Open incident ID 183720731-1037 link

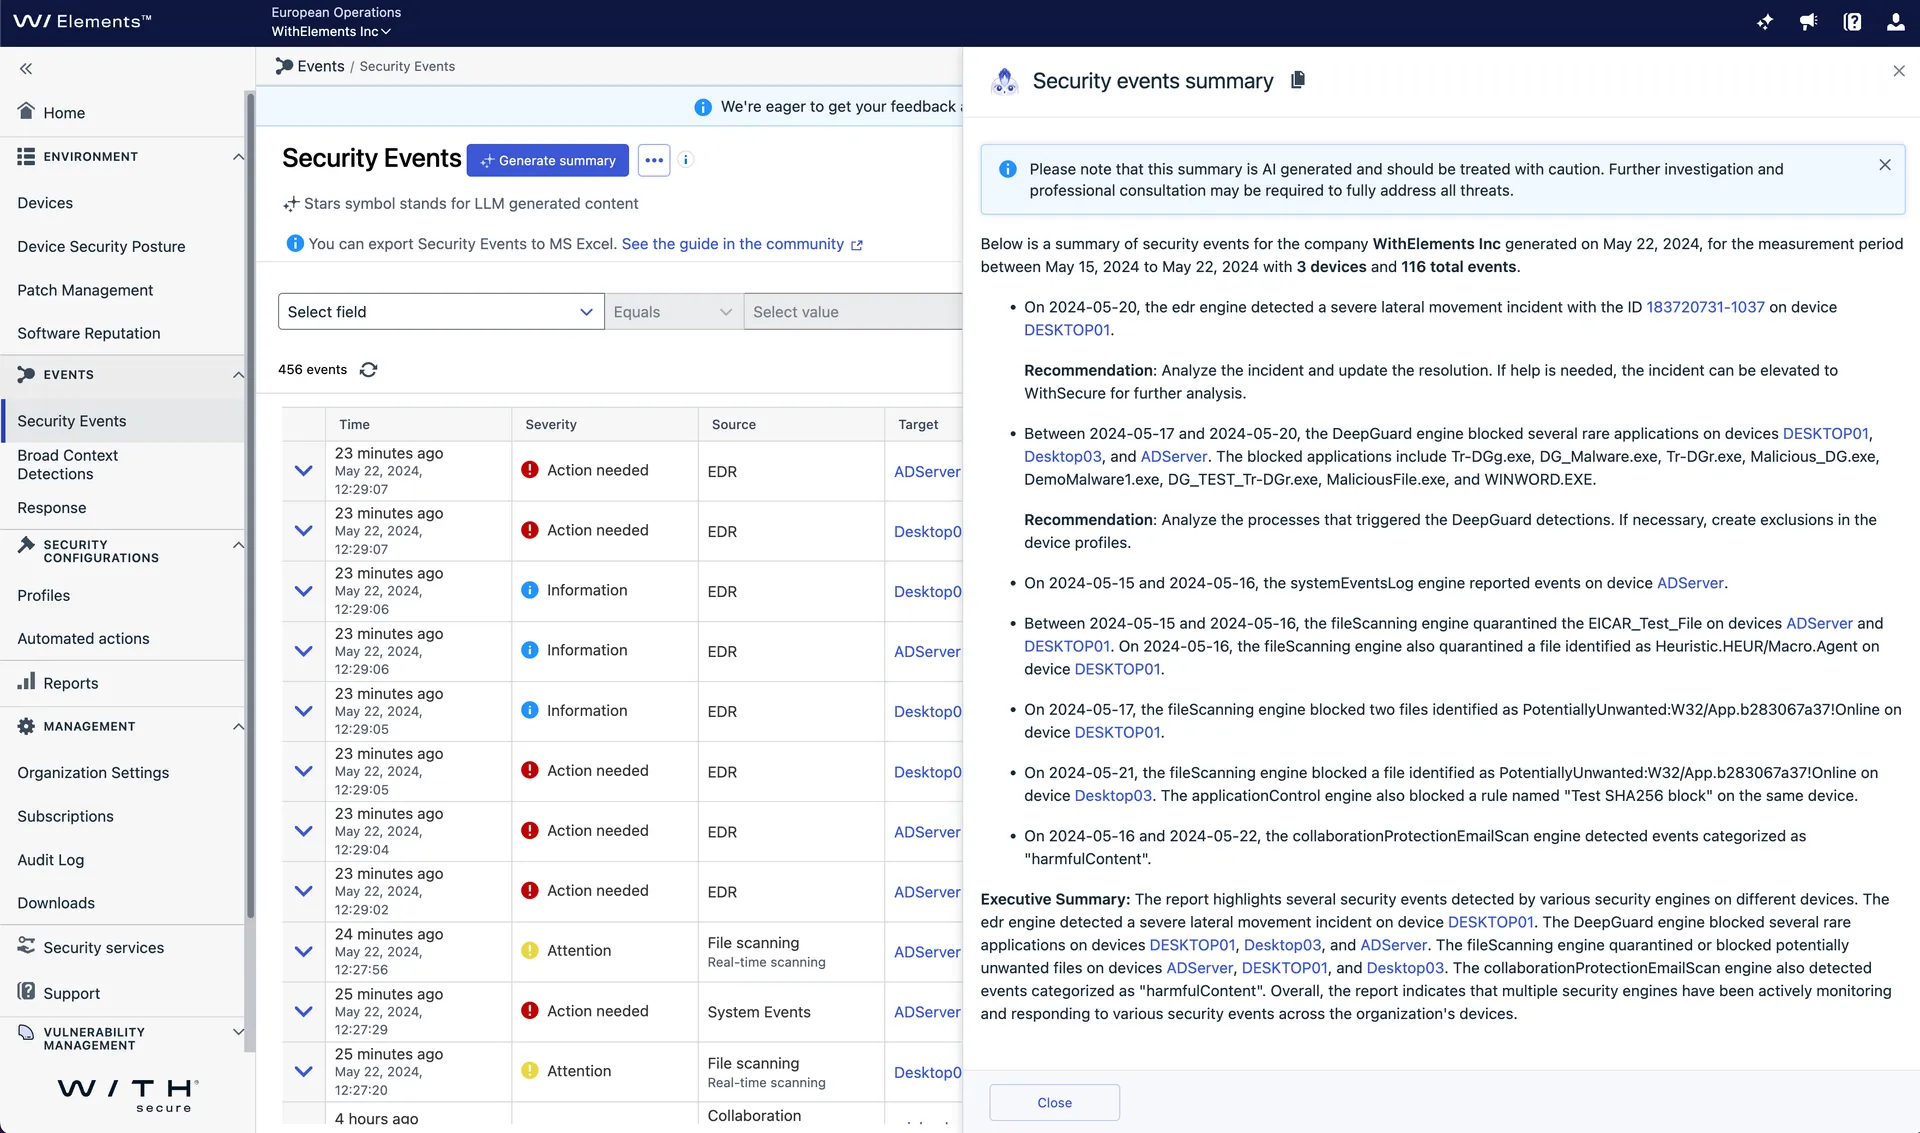1705,307
